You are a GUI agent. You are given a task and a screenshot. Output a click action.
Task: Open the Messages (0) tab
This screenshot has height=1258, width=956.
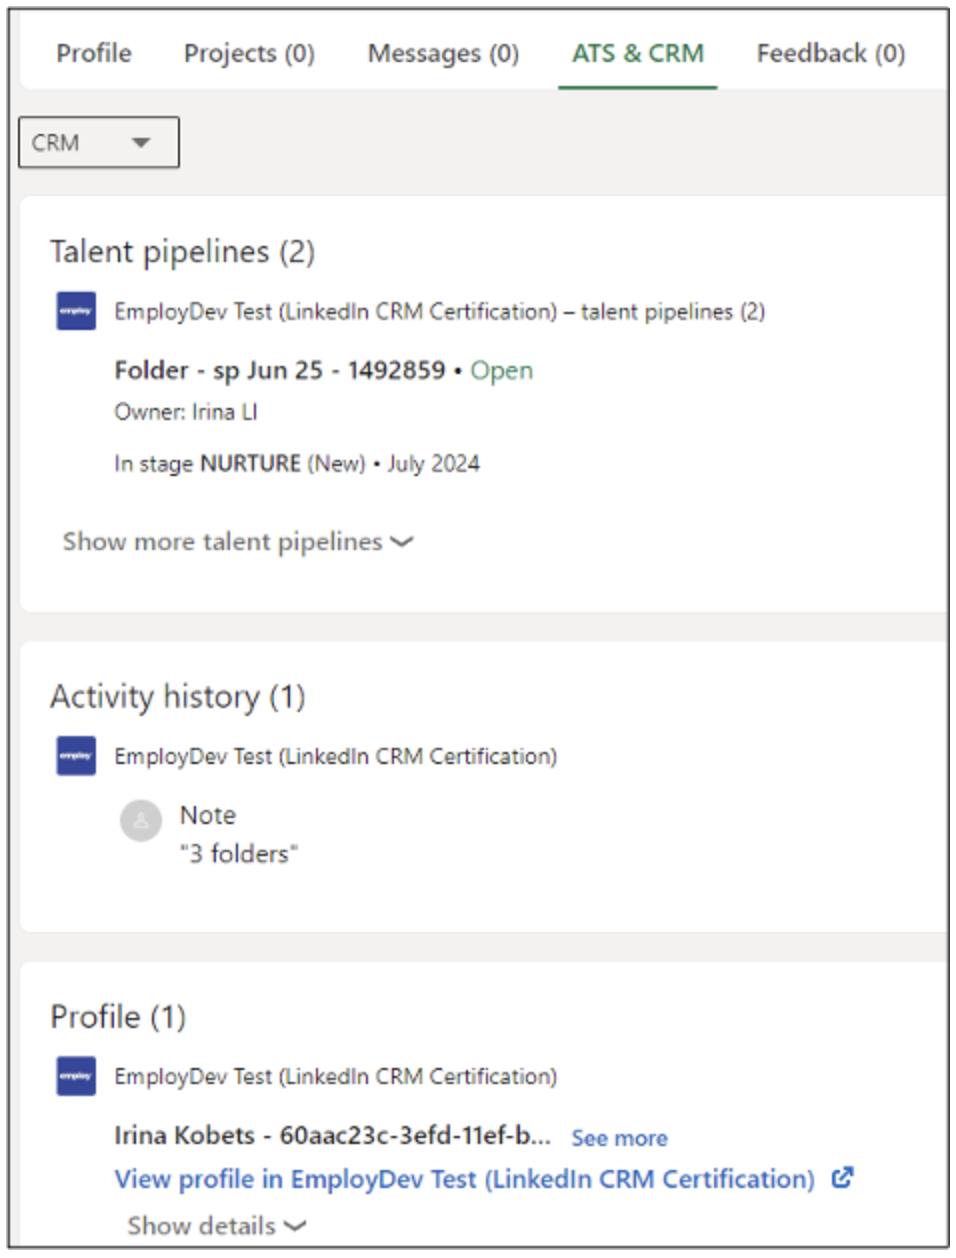click(x=443, y=53)
